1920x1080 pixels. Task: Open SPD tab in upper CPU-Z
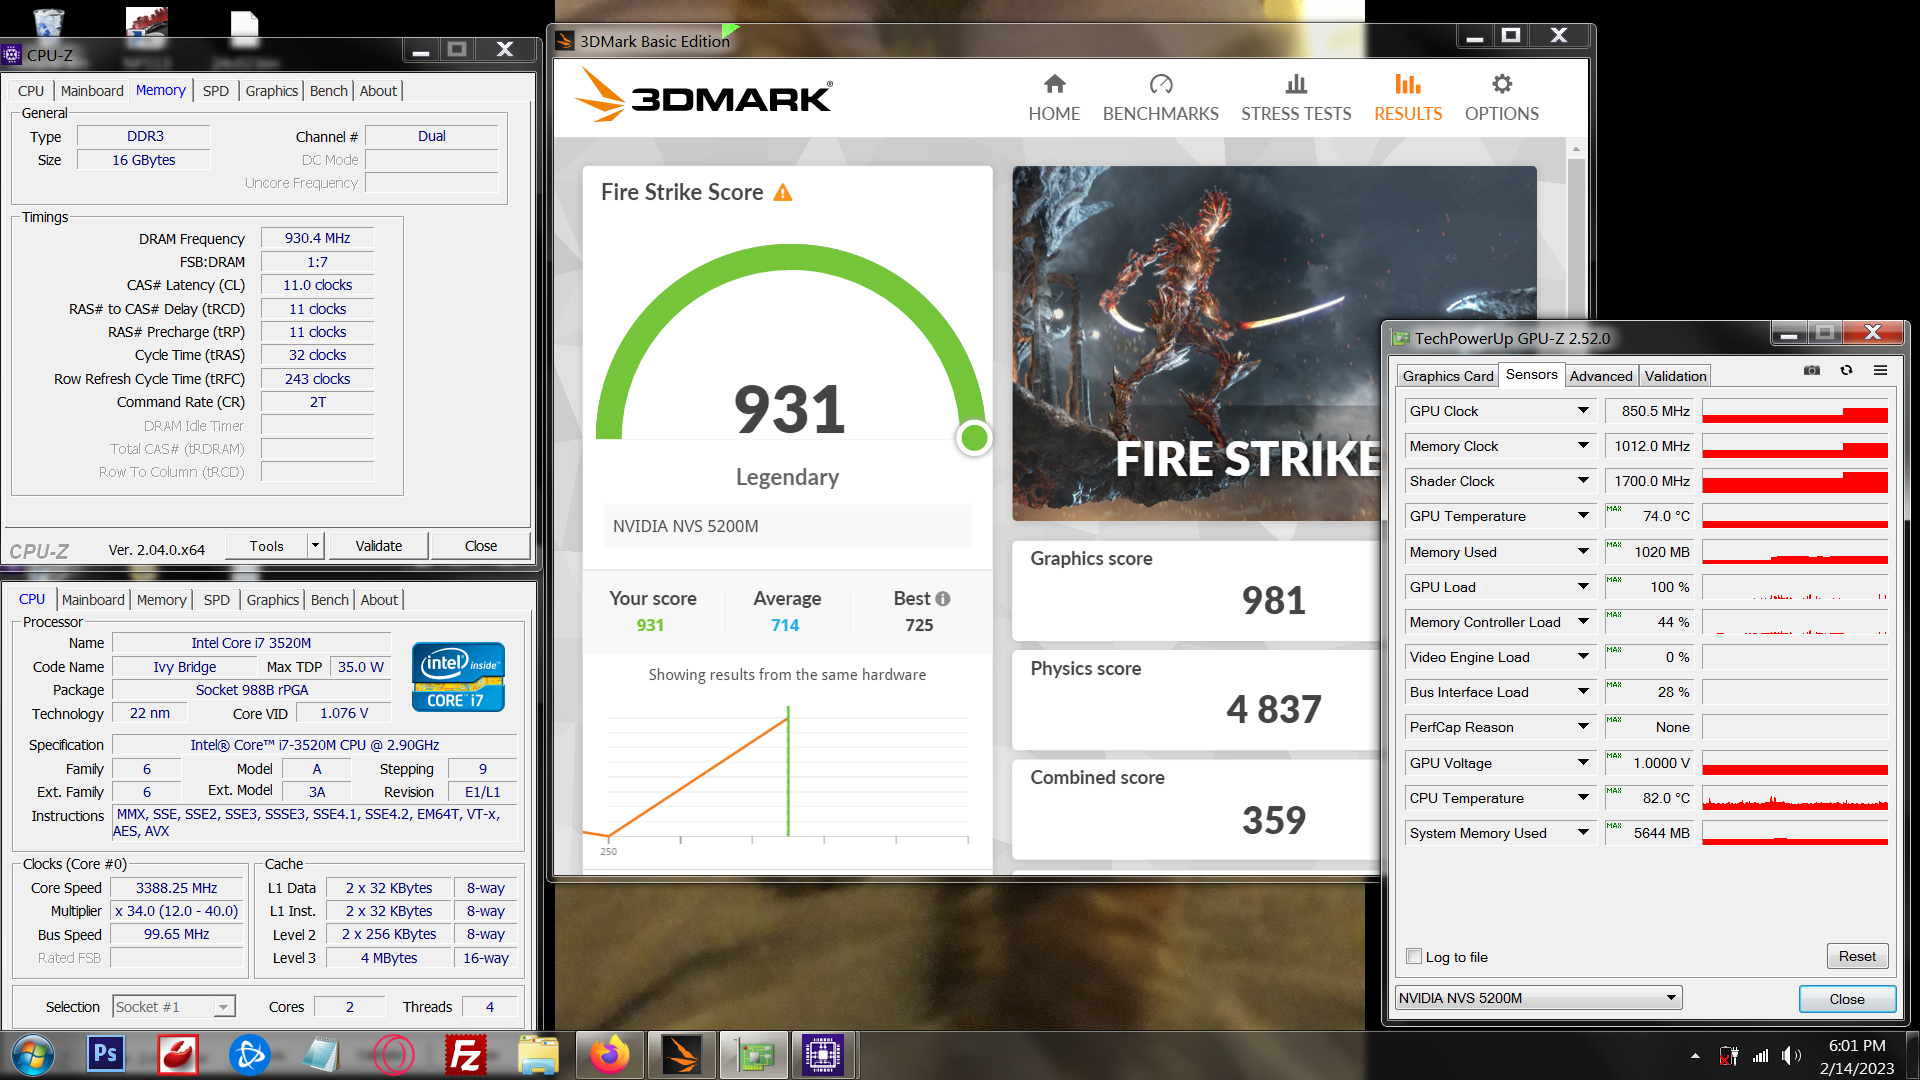216,91
